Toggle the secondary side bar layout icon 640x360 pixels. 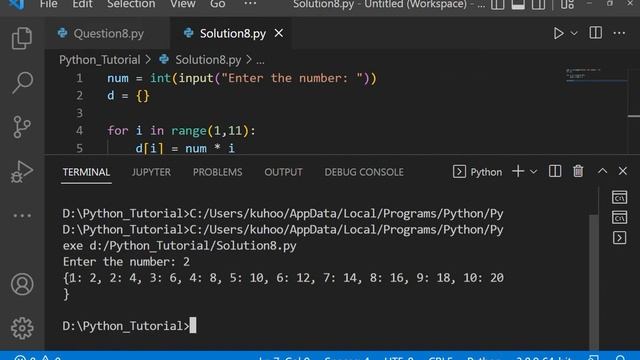538,4
